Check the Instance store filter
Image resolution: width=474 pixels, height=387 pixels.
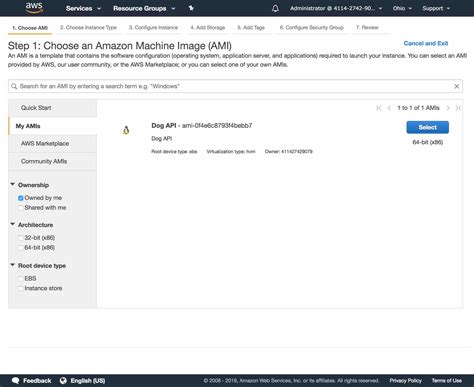21,288
